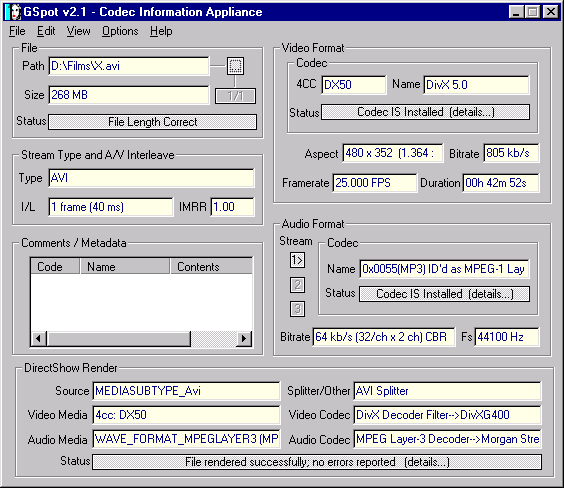Open the Options menu
The height and width of the screenshot is (488, 564).
click(x=120, y=31)
